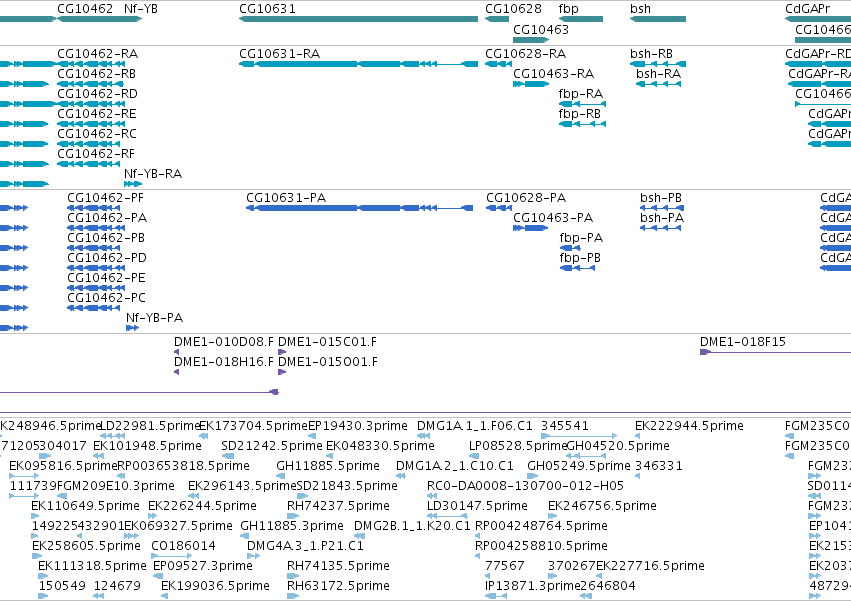The width and height of the screenshot is (851, 601).
Task: Select transcript CG10462-RB label
Action: coord(97,74)
